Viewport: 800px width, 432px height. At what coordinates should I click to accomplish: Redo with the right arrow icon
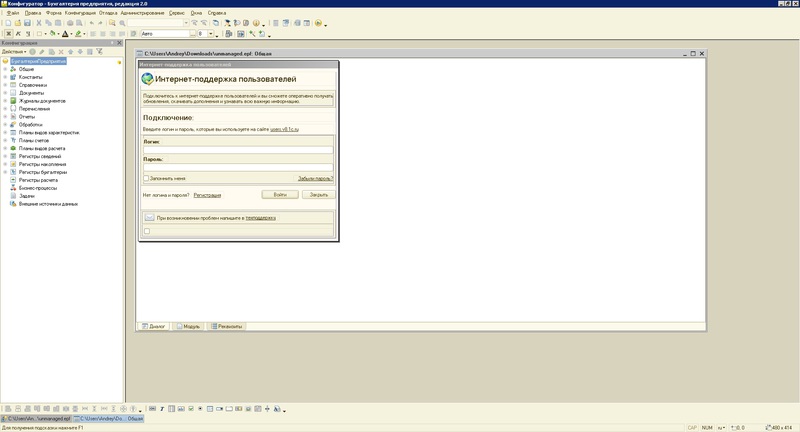[x=100, y=23]
